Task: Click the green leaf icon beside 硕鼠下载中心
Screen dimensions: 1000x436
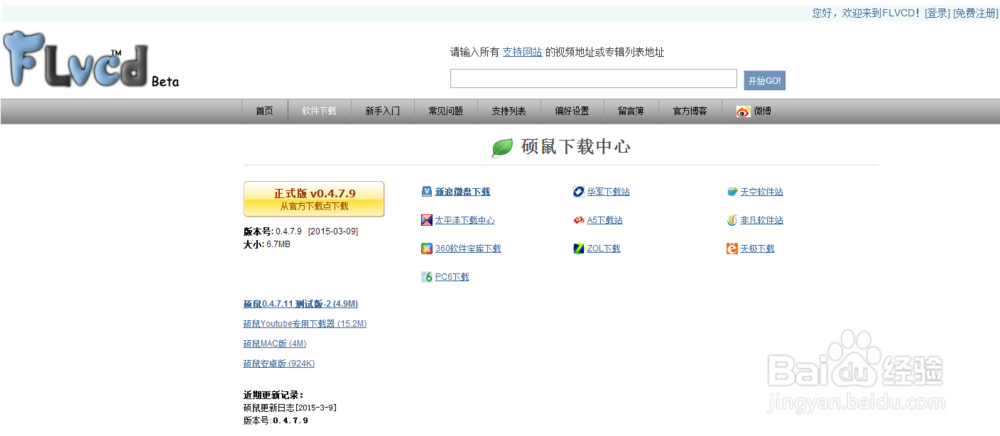Action: click(x=503, y=148)
